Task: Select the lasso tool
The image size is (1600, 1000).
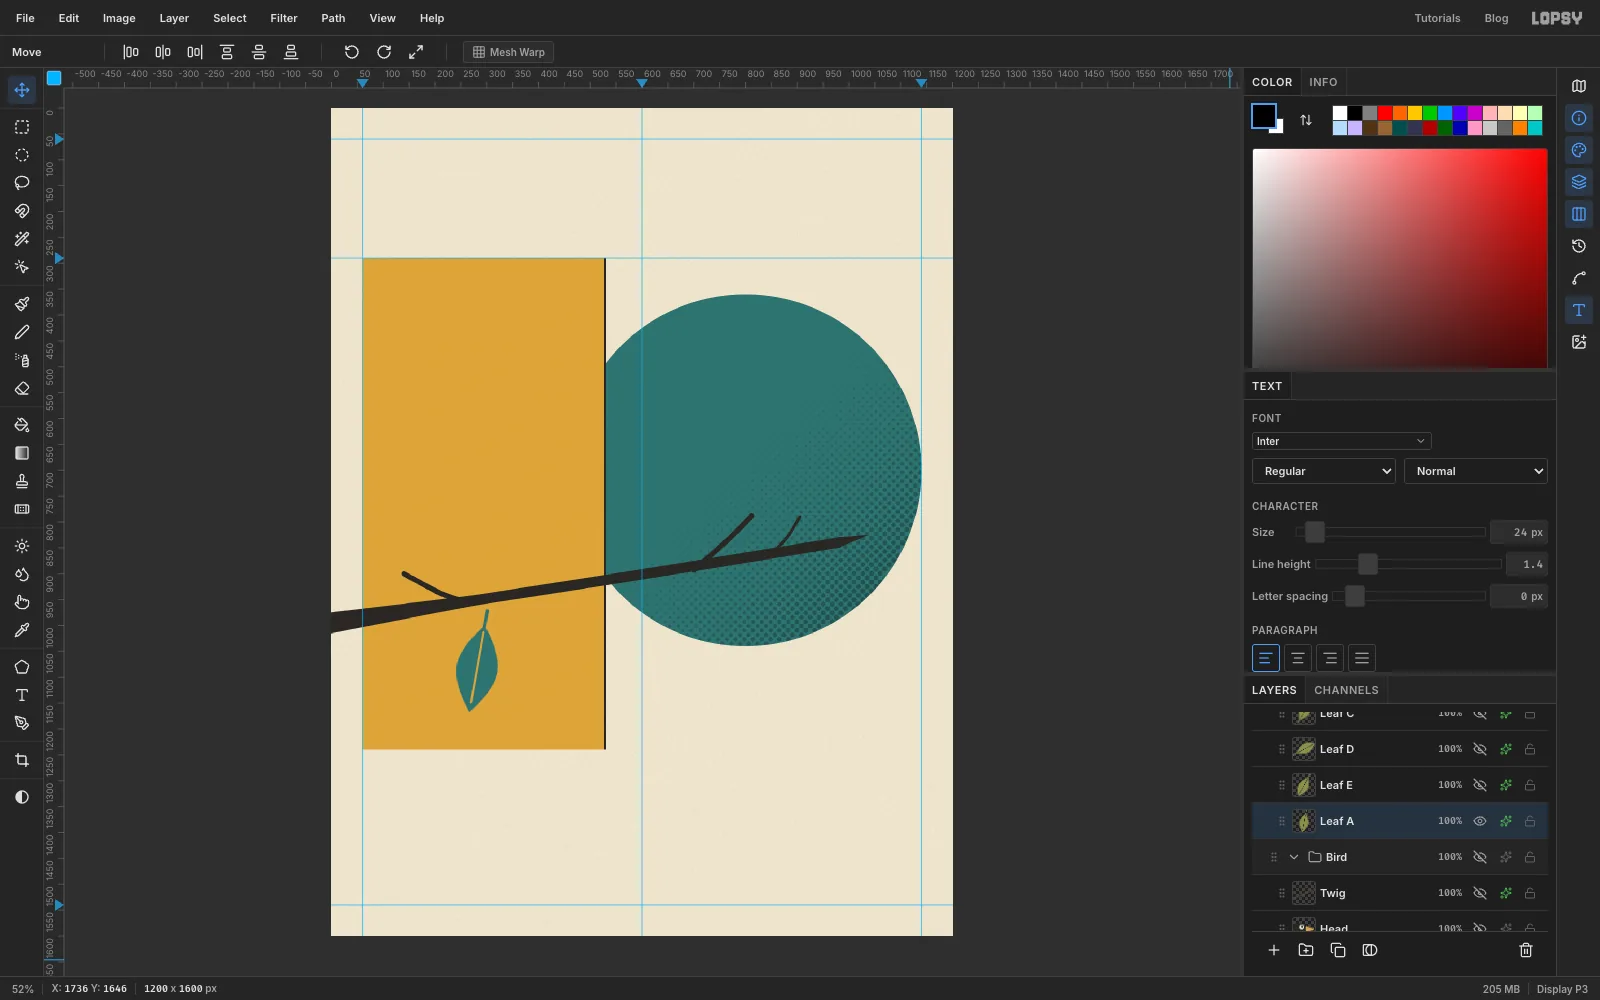Action: (x=22, y=183)
